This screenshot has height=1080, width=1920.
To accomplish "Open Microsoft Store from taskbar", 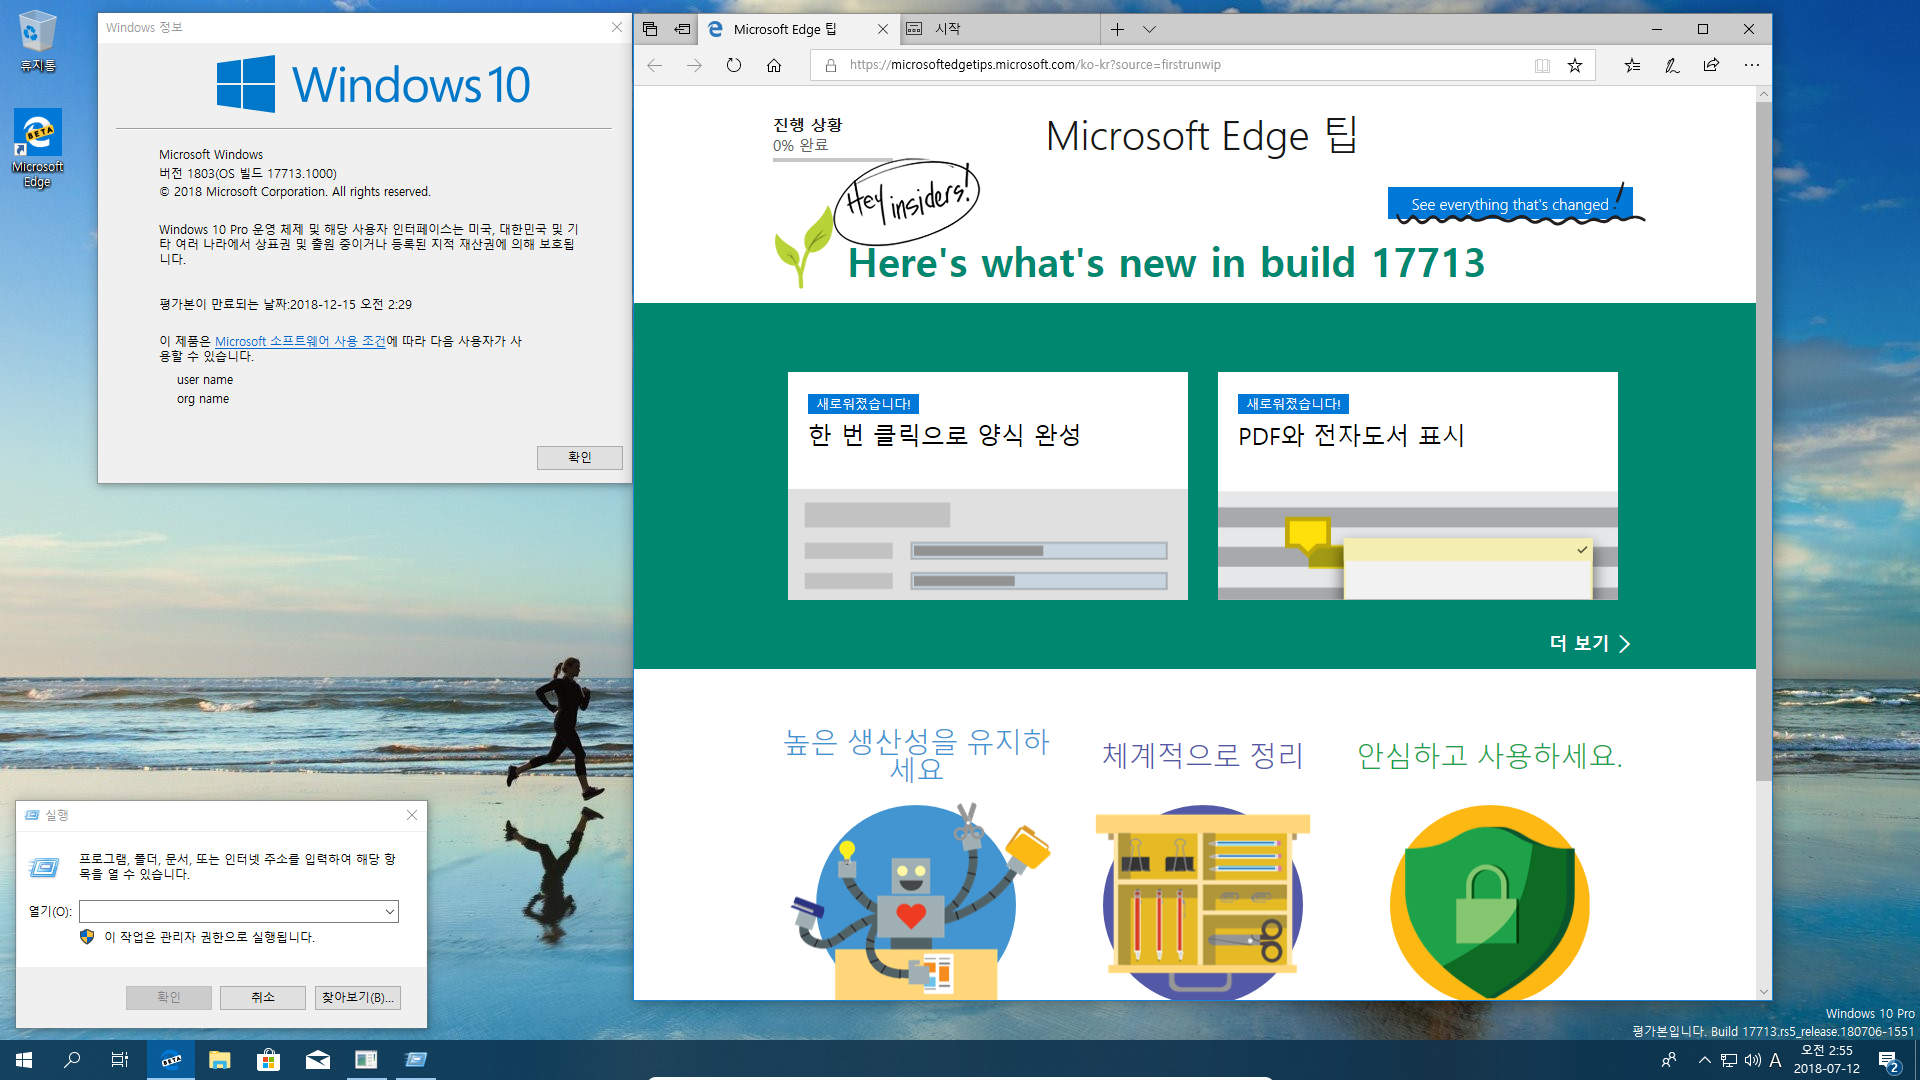I will pyautogui.click(x=269, y=1060).
